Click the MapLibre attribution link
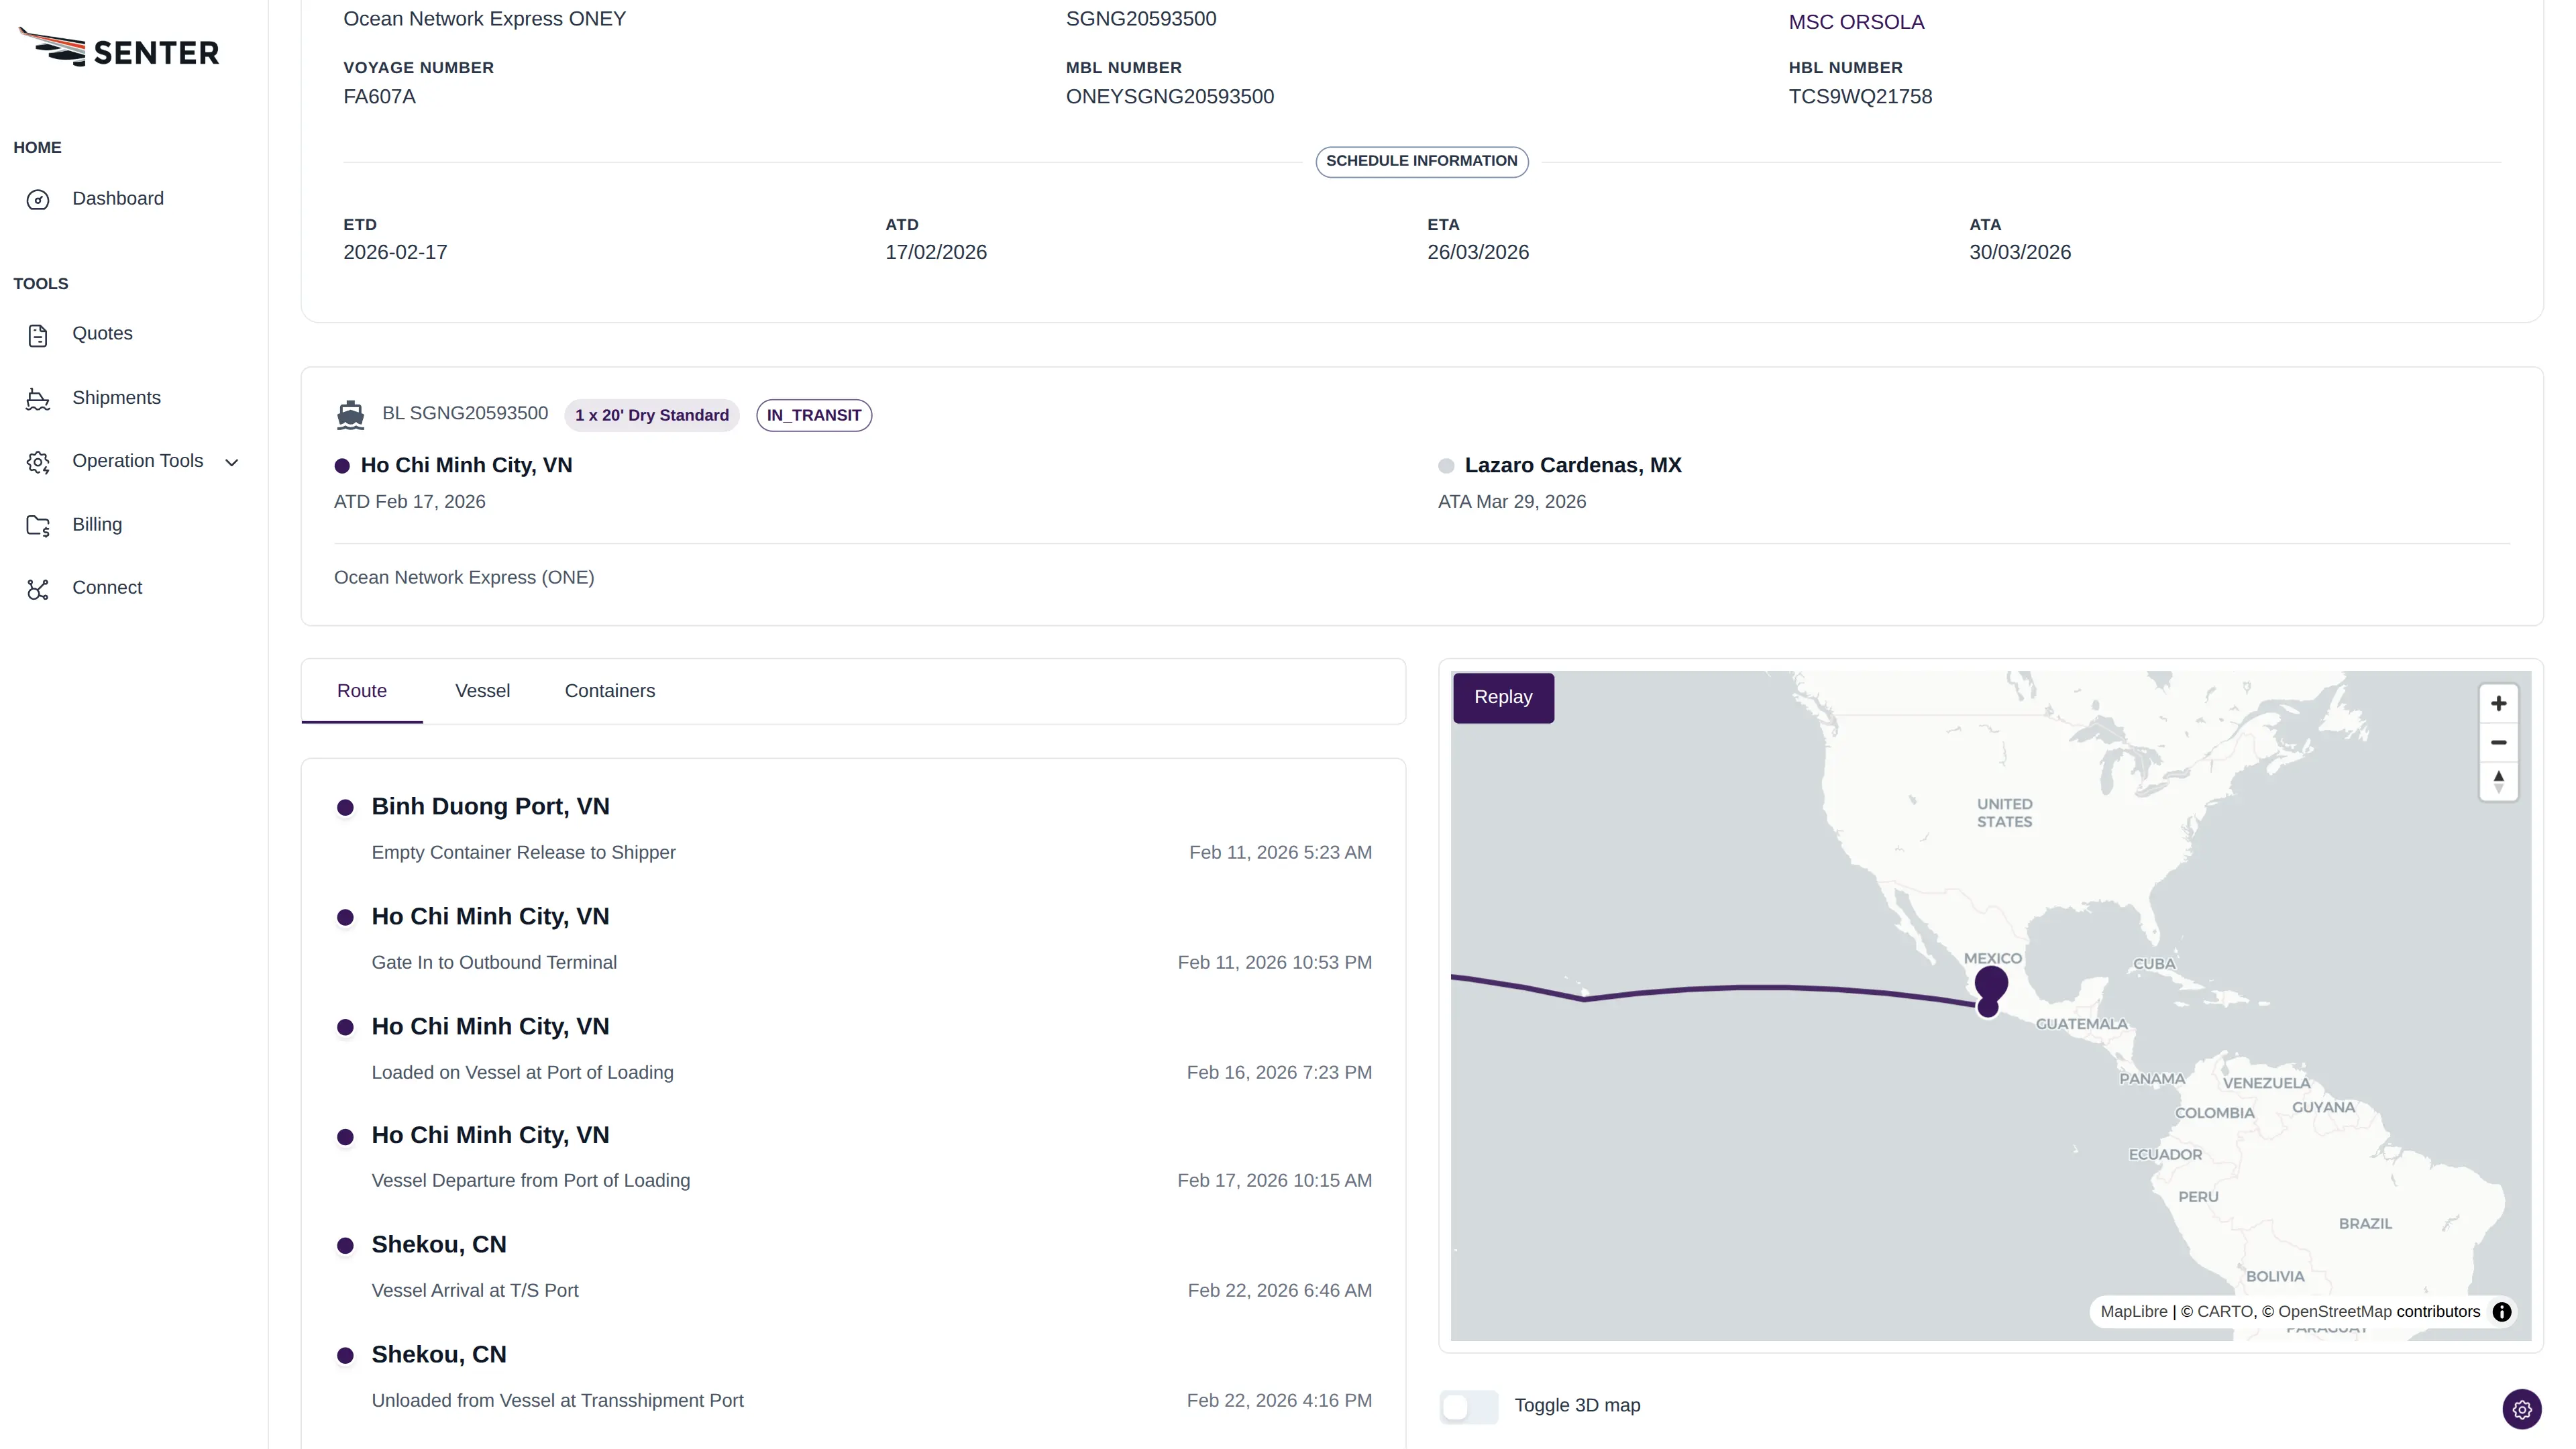2576x1449 pixels. [x=2134, y=1312]
